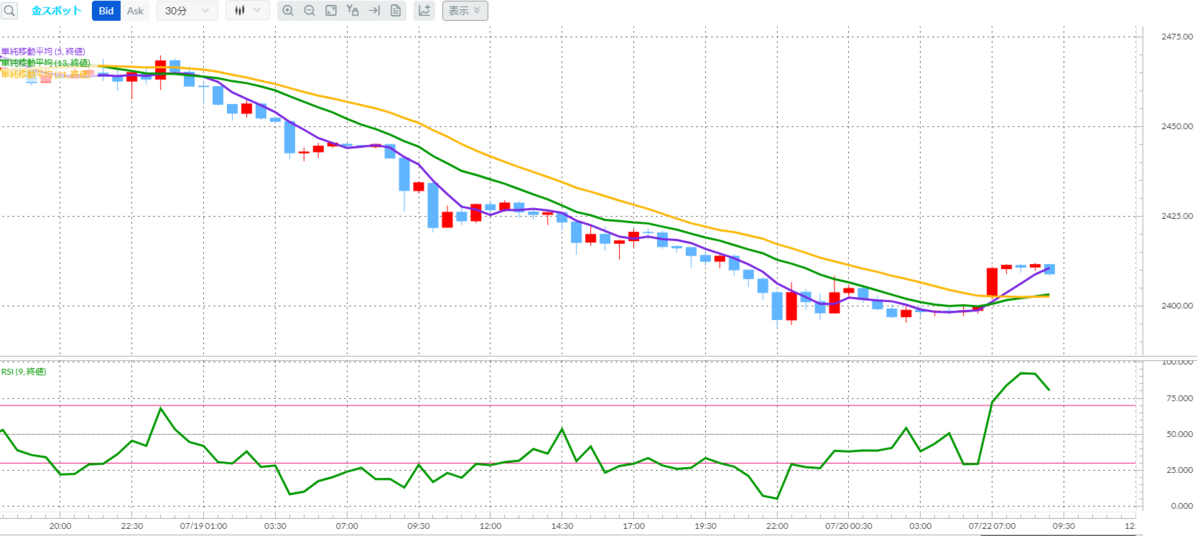Toggle fullscreen chart view icon
The height and width of the screenshot is (536, 1200).
(331, 11)
